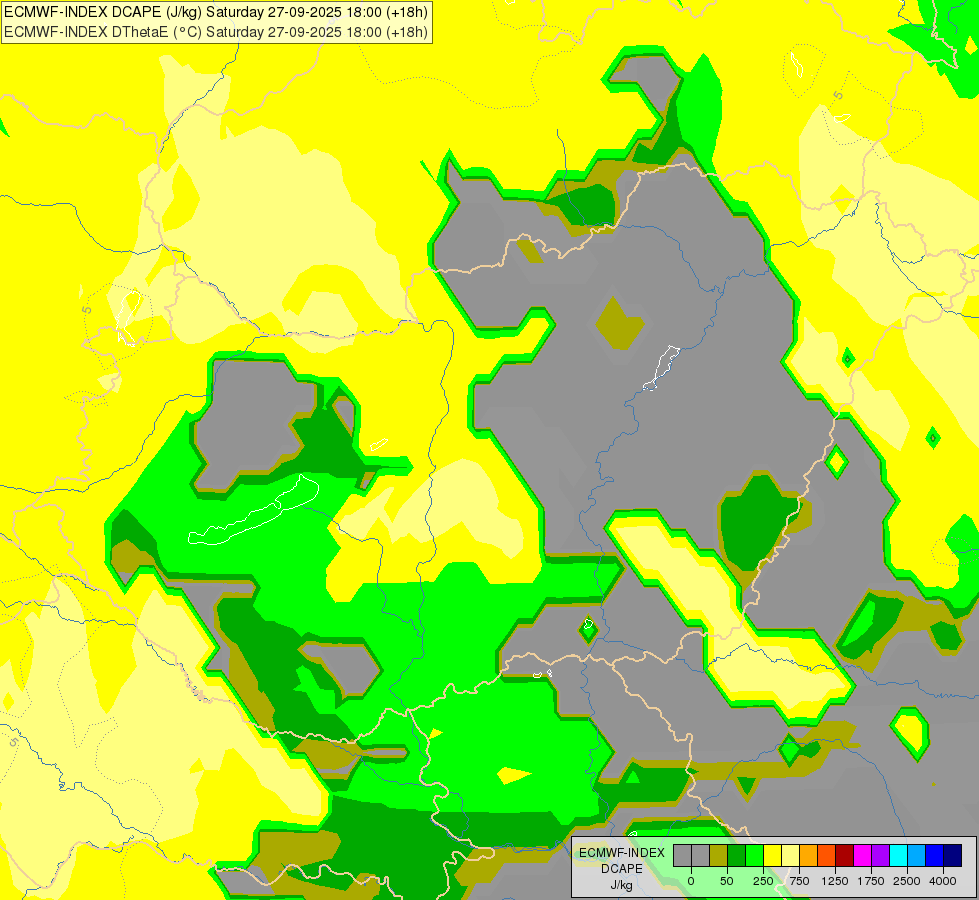Image resolution: width=979 pixels, height=900 pixels.
Task: Click the red-orange legend swatch
Action: pos(827,856)
